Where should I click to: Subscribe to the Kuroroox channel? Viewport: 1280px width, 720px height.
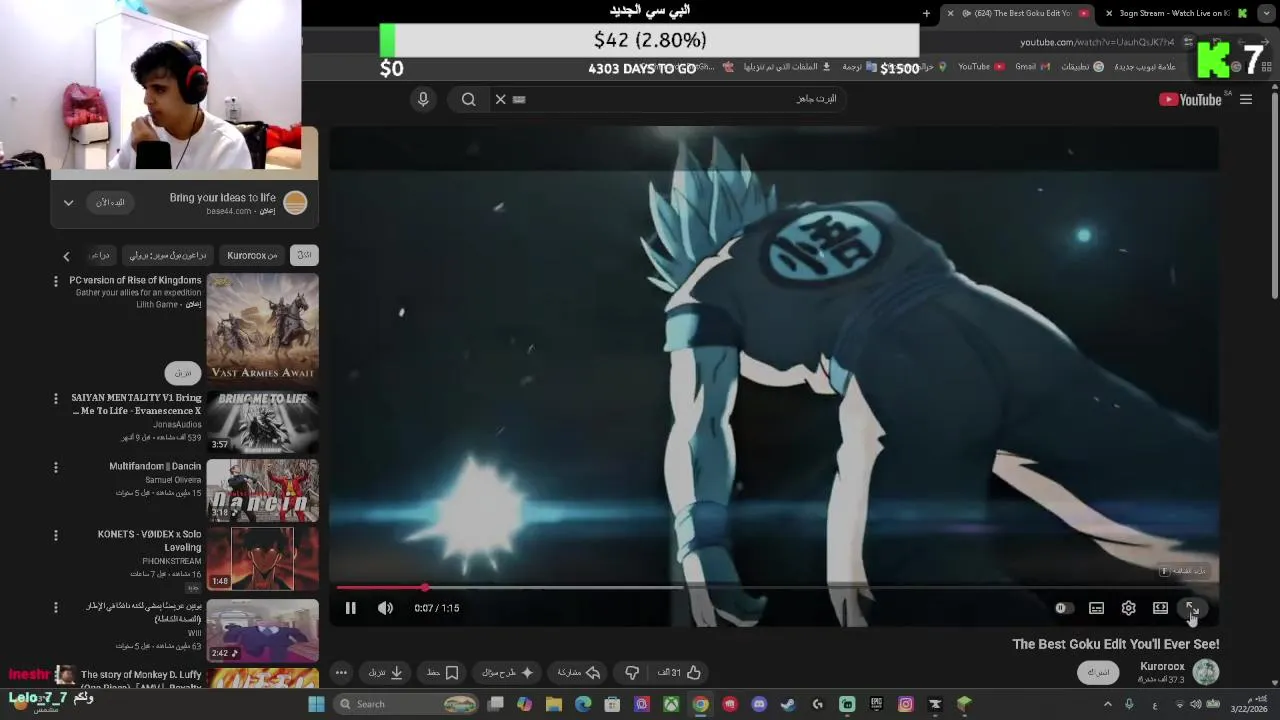(1098, 672)
